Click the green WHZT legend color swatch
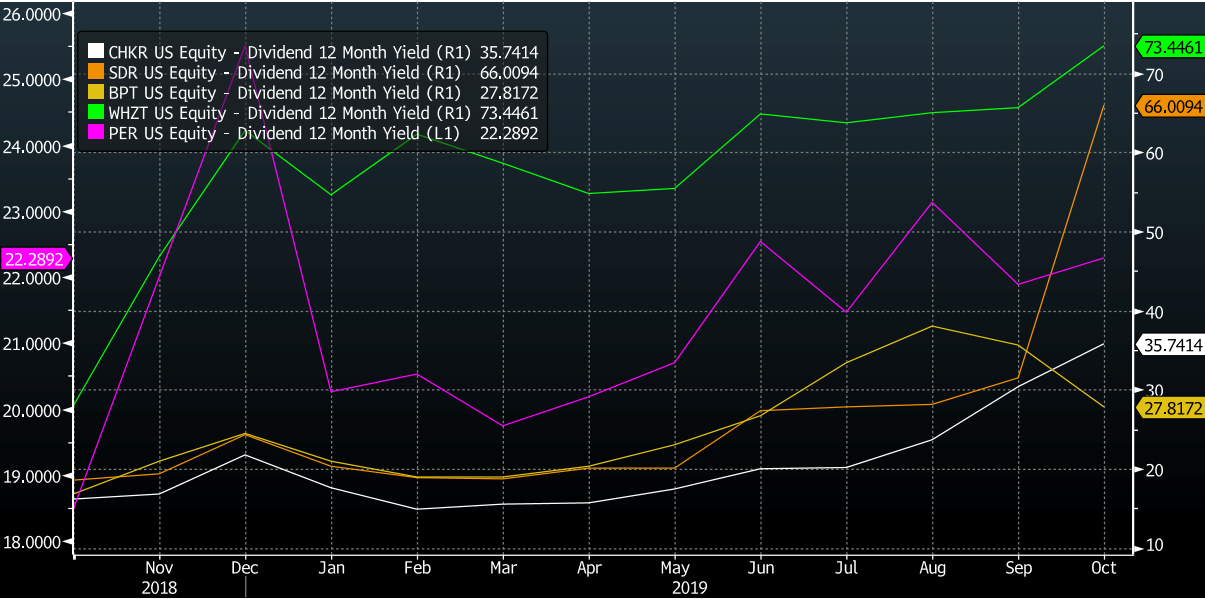1205x599 pixels. click(95, 113)
